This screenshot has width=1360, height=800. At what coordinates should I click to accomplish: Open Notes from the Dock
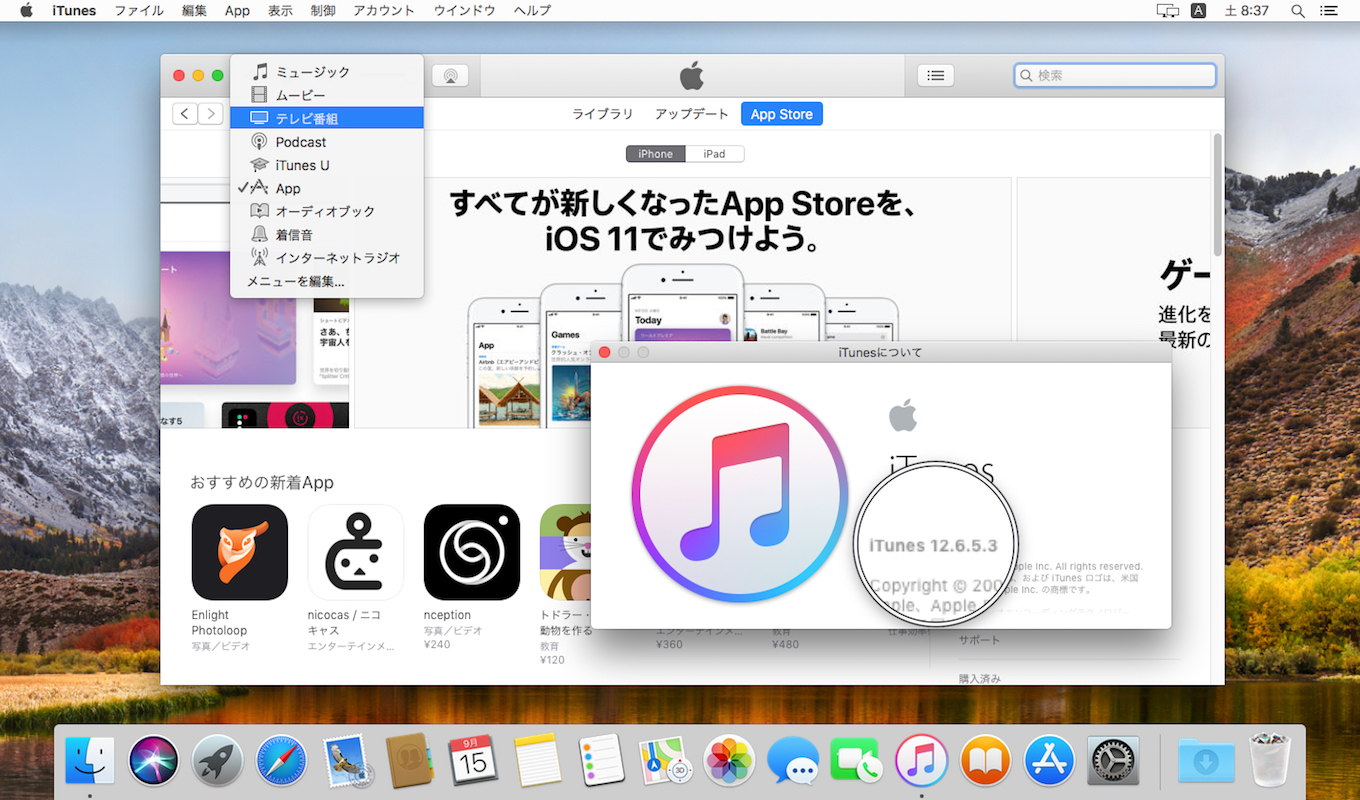(537, 760)
